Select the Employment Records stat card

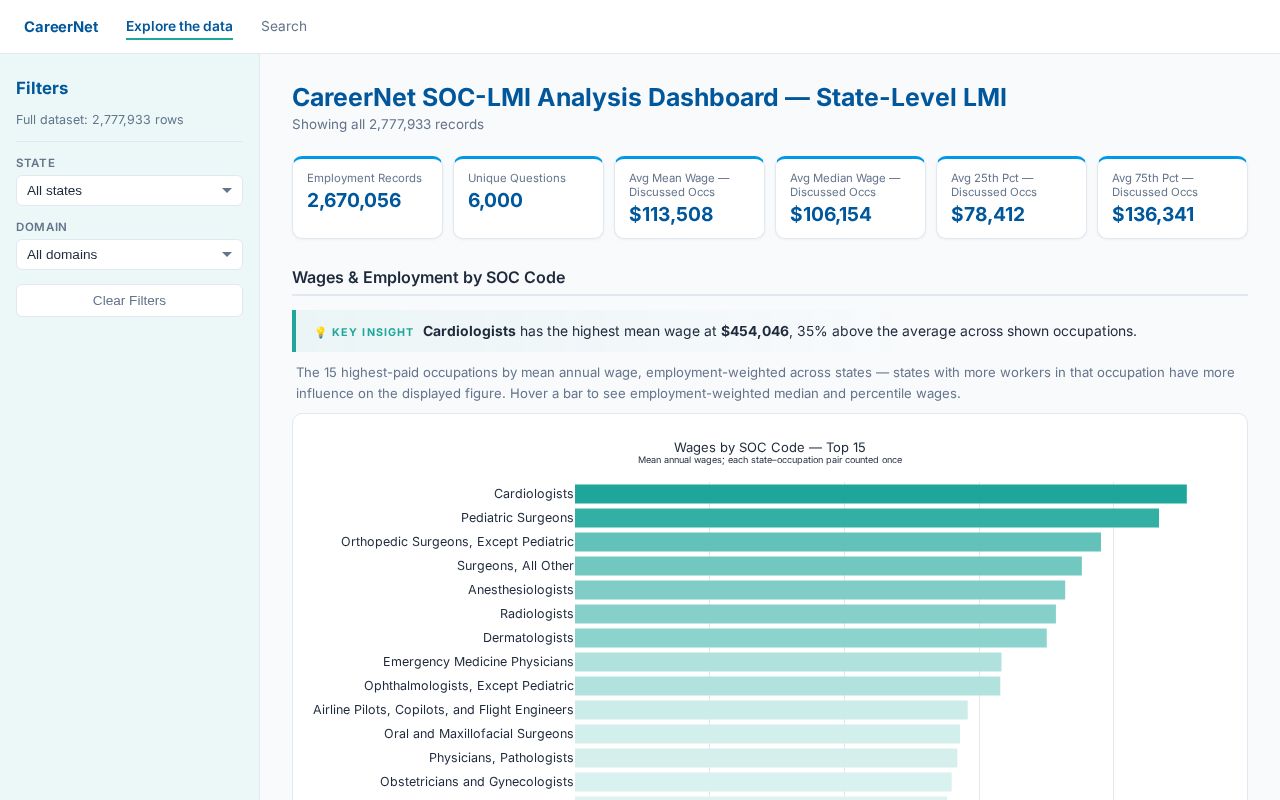pyautogui.click(x=367, y=197)
